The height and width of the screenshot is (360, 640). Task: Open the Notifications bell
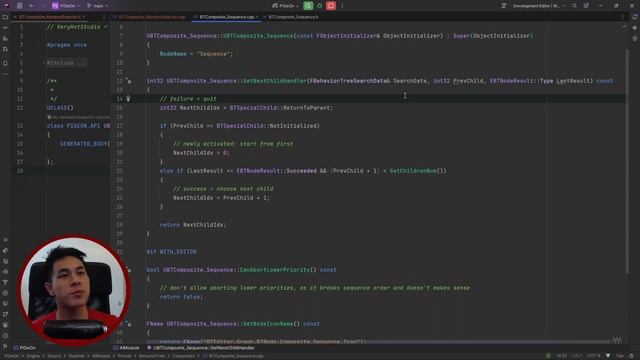pyautogui.click(x=635, y=17)
